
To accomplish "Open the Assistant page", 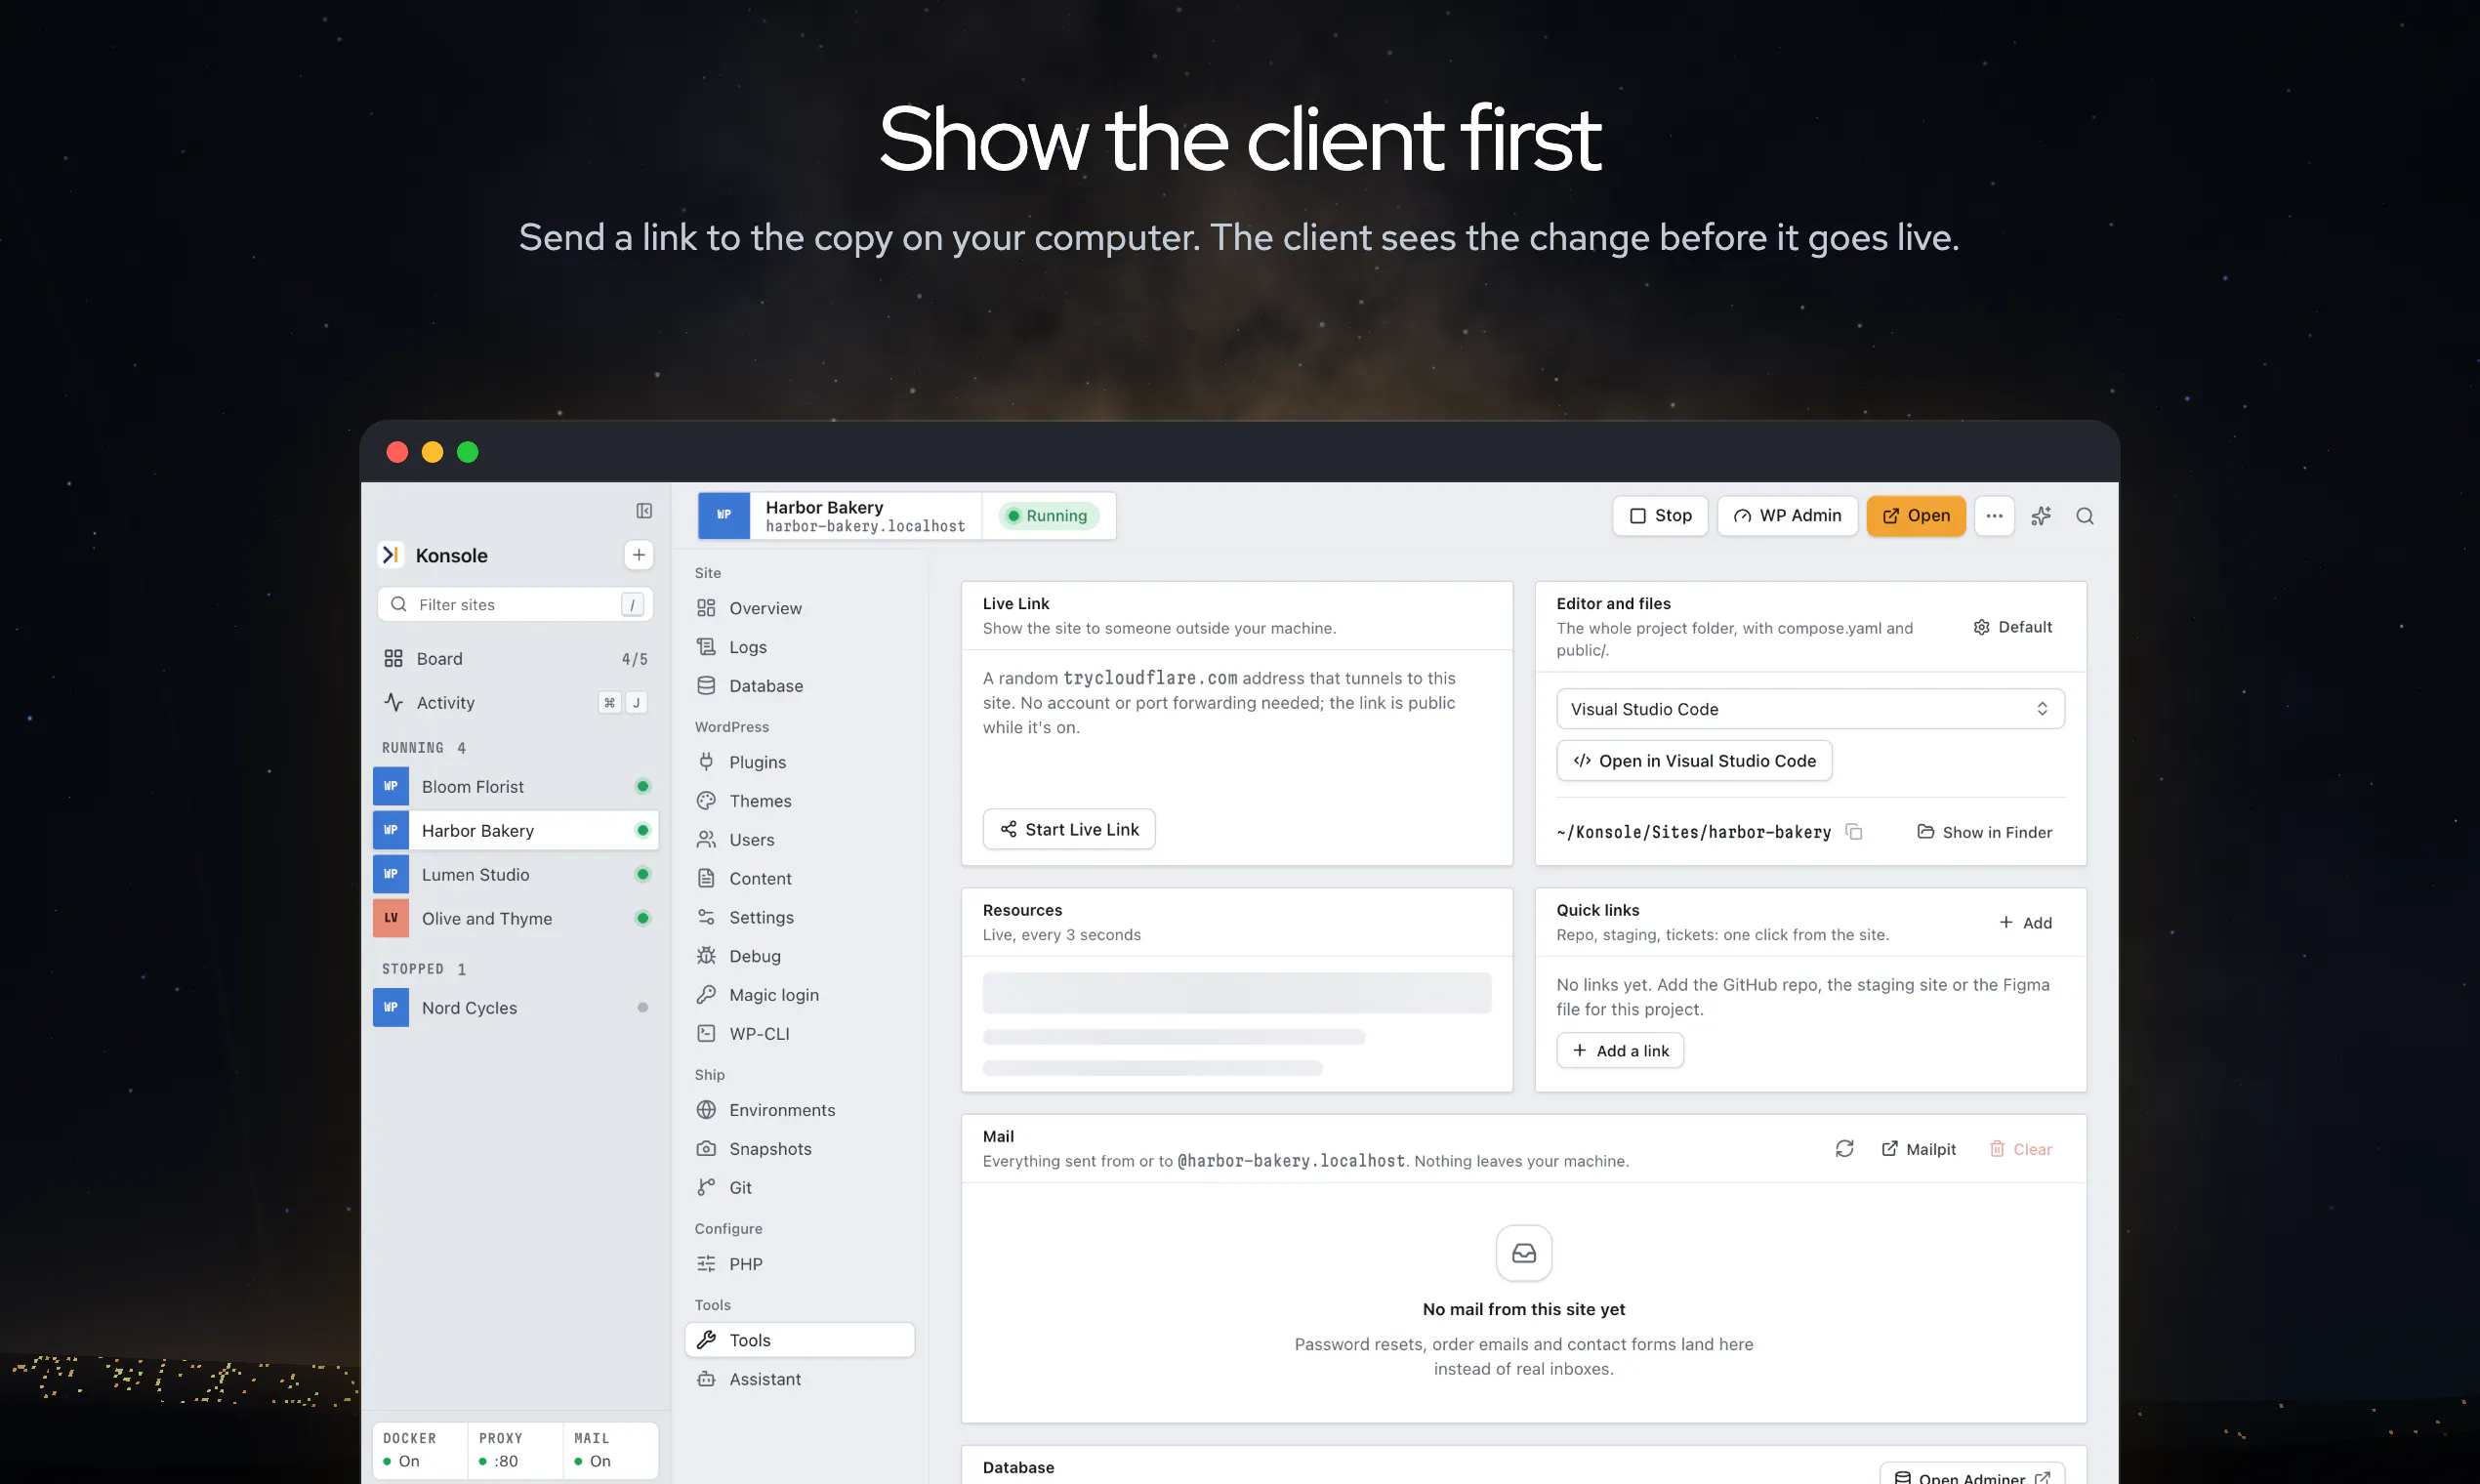I will click(799, 1379).
